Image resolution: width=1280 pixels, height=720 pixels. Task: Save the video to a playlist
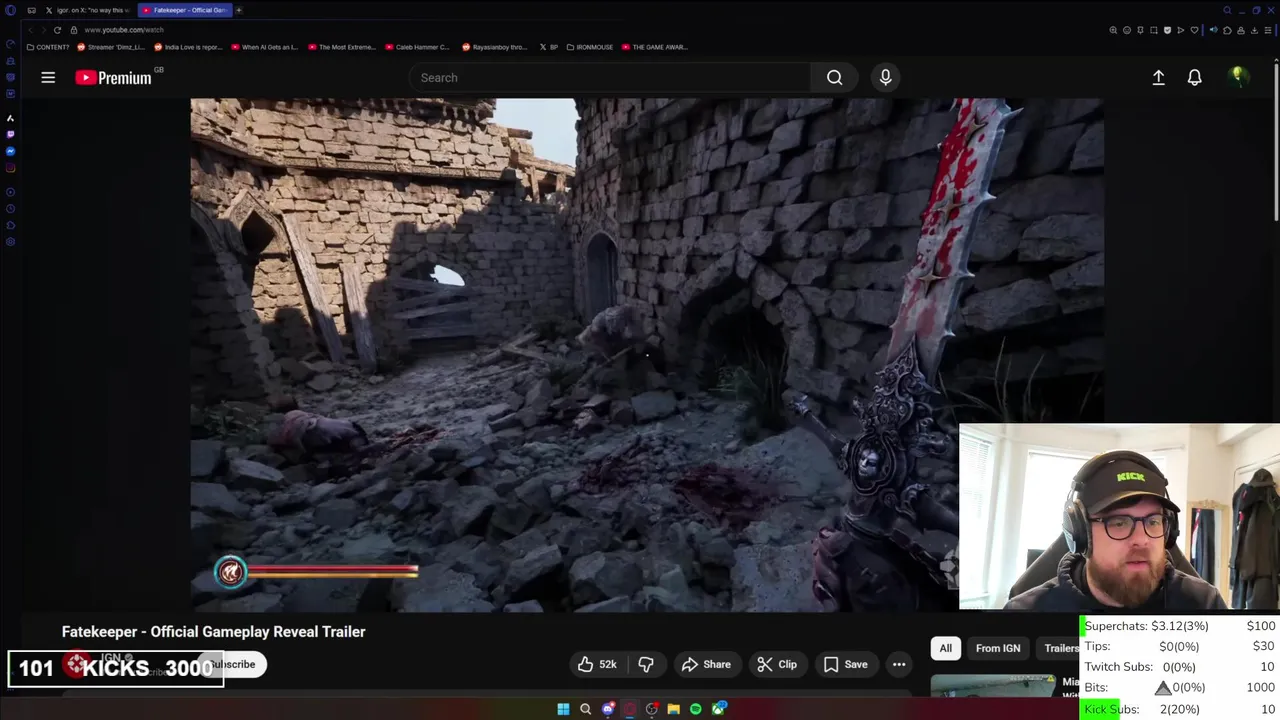846,664
